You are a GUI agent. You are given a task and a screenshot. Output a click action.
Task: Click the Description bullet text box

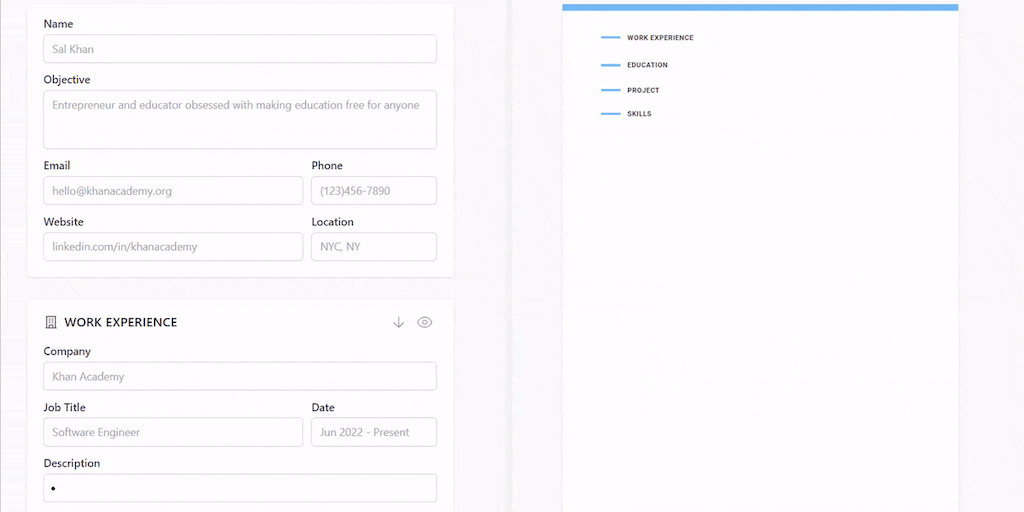click(240, 489)
